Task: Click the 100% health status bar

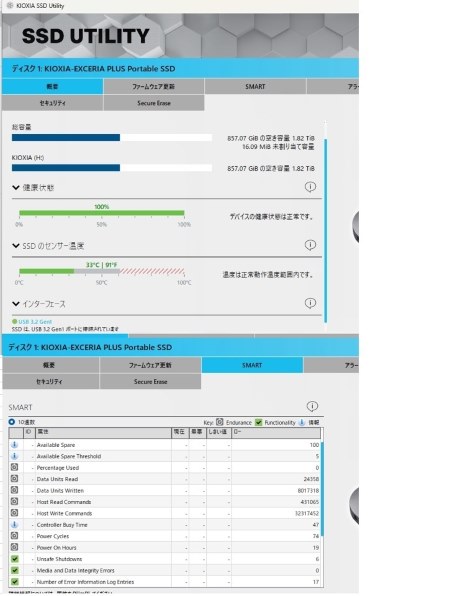Action: point(102,213)
